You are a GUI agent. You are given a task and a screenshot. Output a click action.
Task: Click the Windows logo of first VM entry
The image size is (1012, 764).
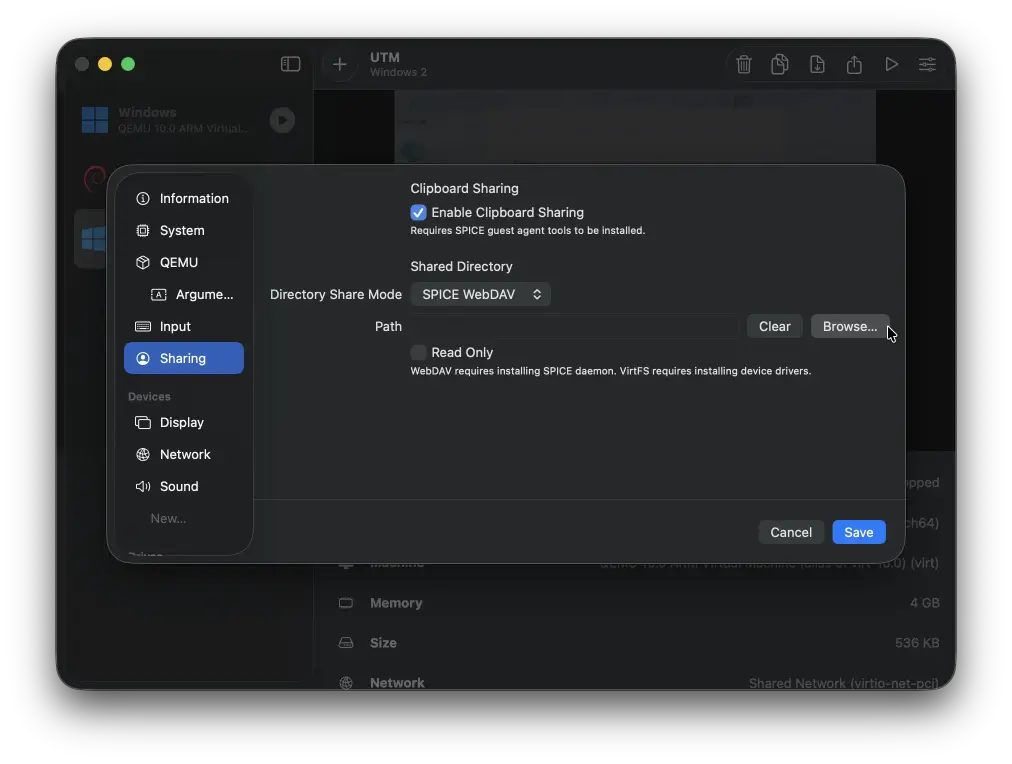95,120
